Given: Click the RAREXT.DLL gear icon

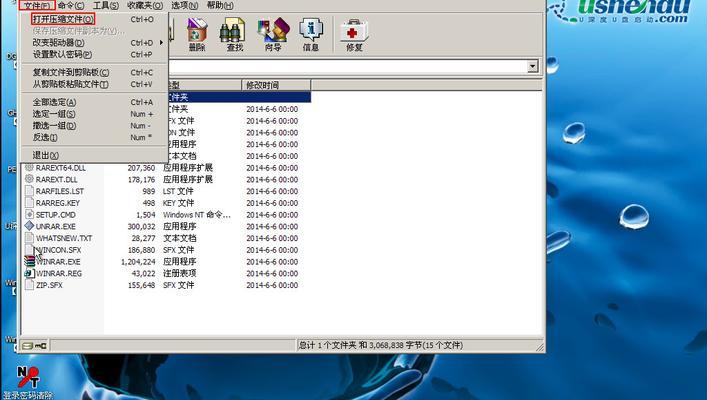Looking at the screenshot, I should coord(29,179).
